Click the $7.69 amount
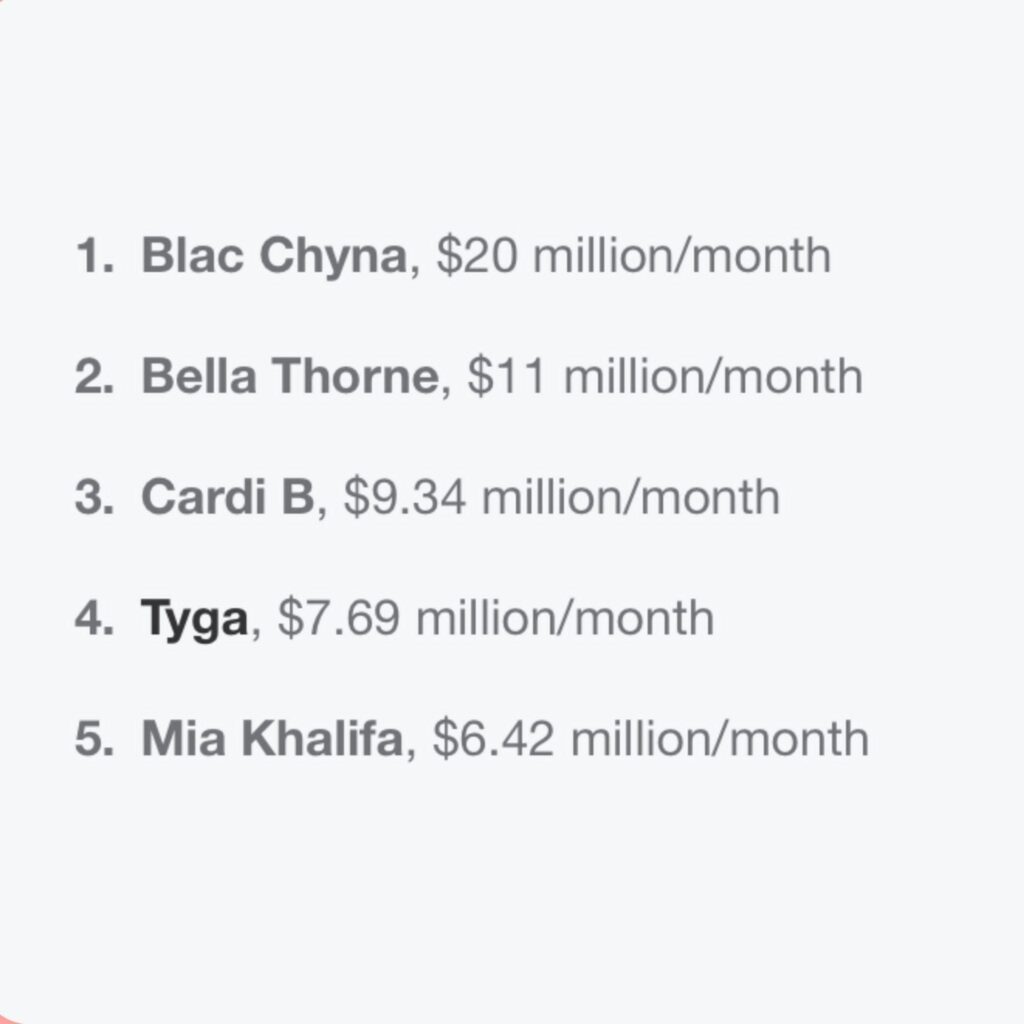Viewport: 1024px width, 1024px height. [339, 618]
